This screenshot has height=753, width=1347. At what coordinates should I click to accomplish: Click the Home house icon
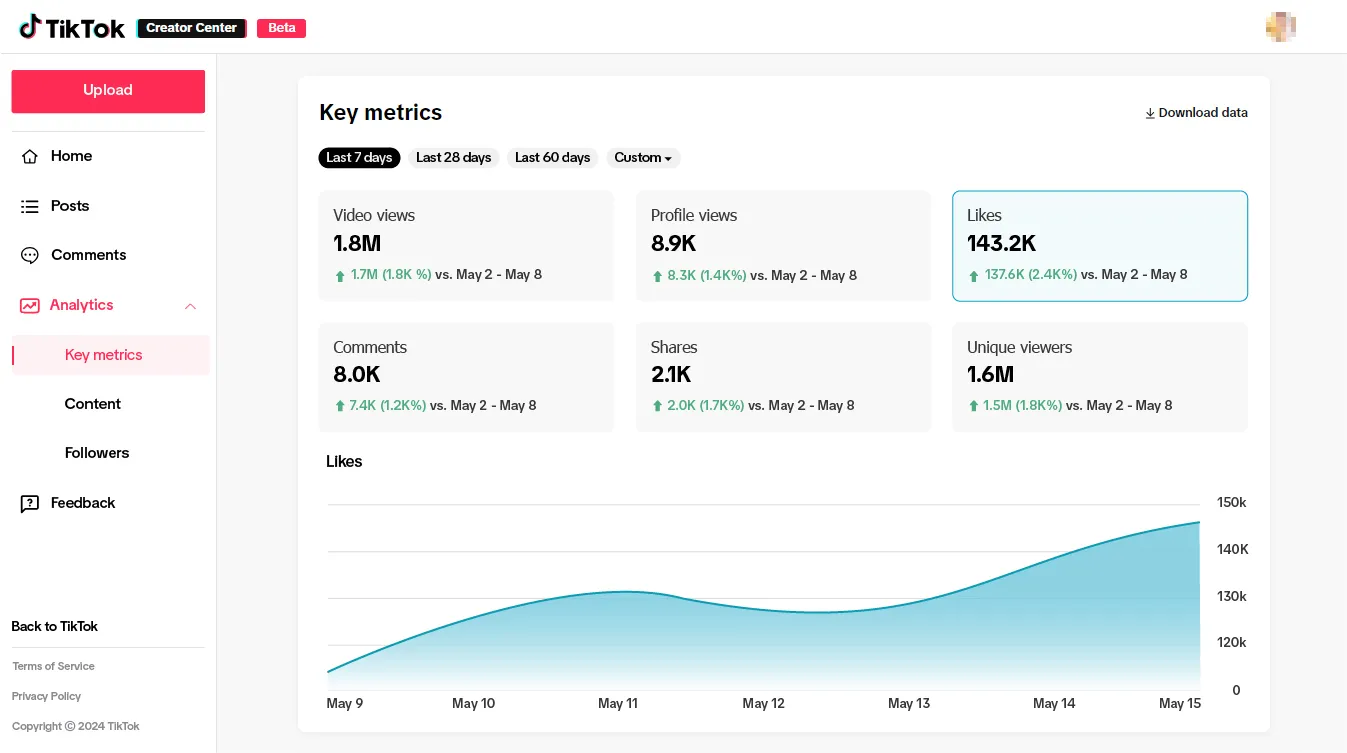coord(30,156)
